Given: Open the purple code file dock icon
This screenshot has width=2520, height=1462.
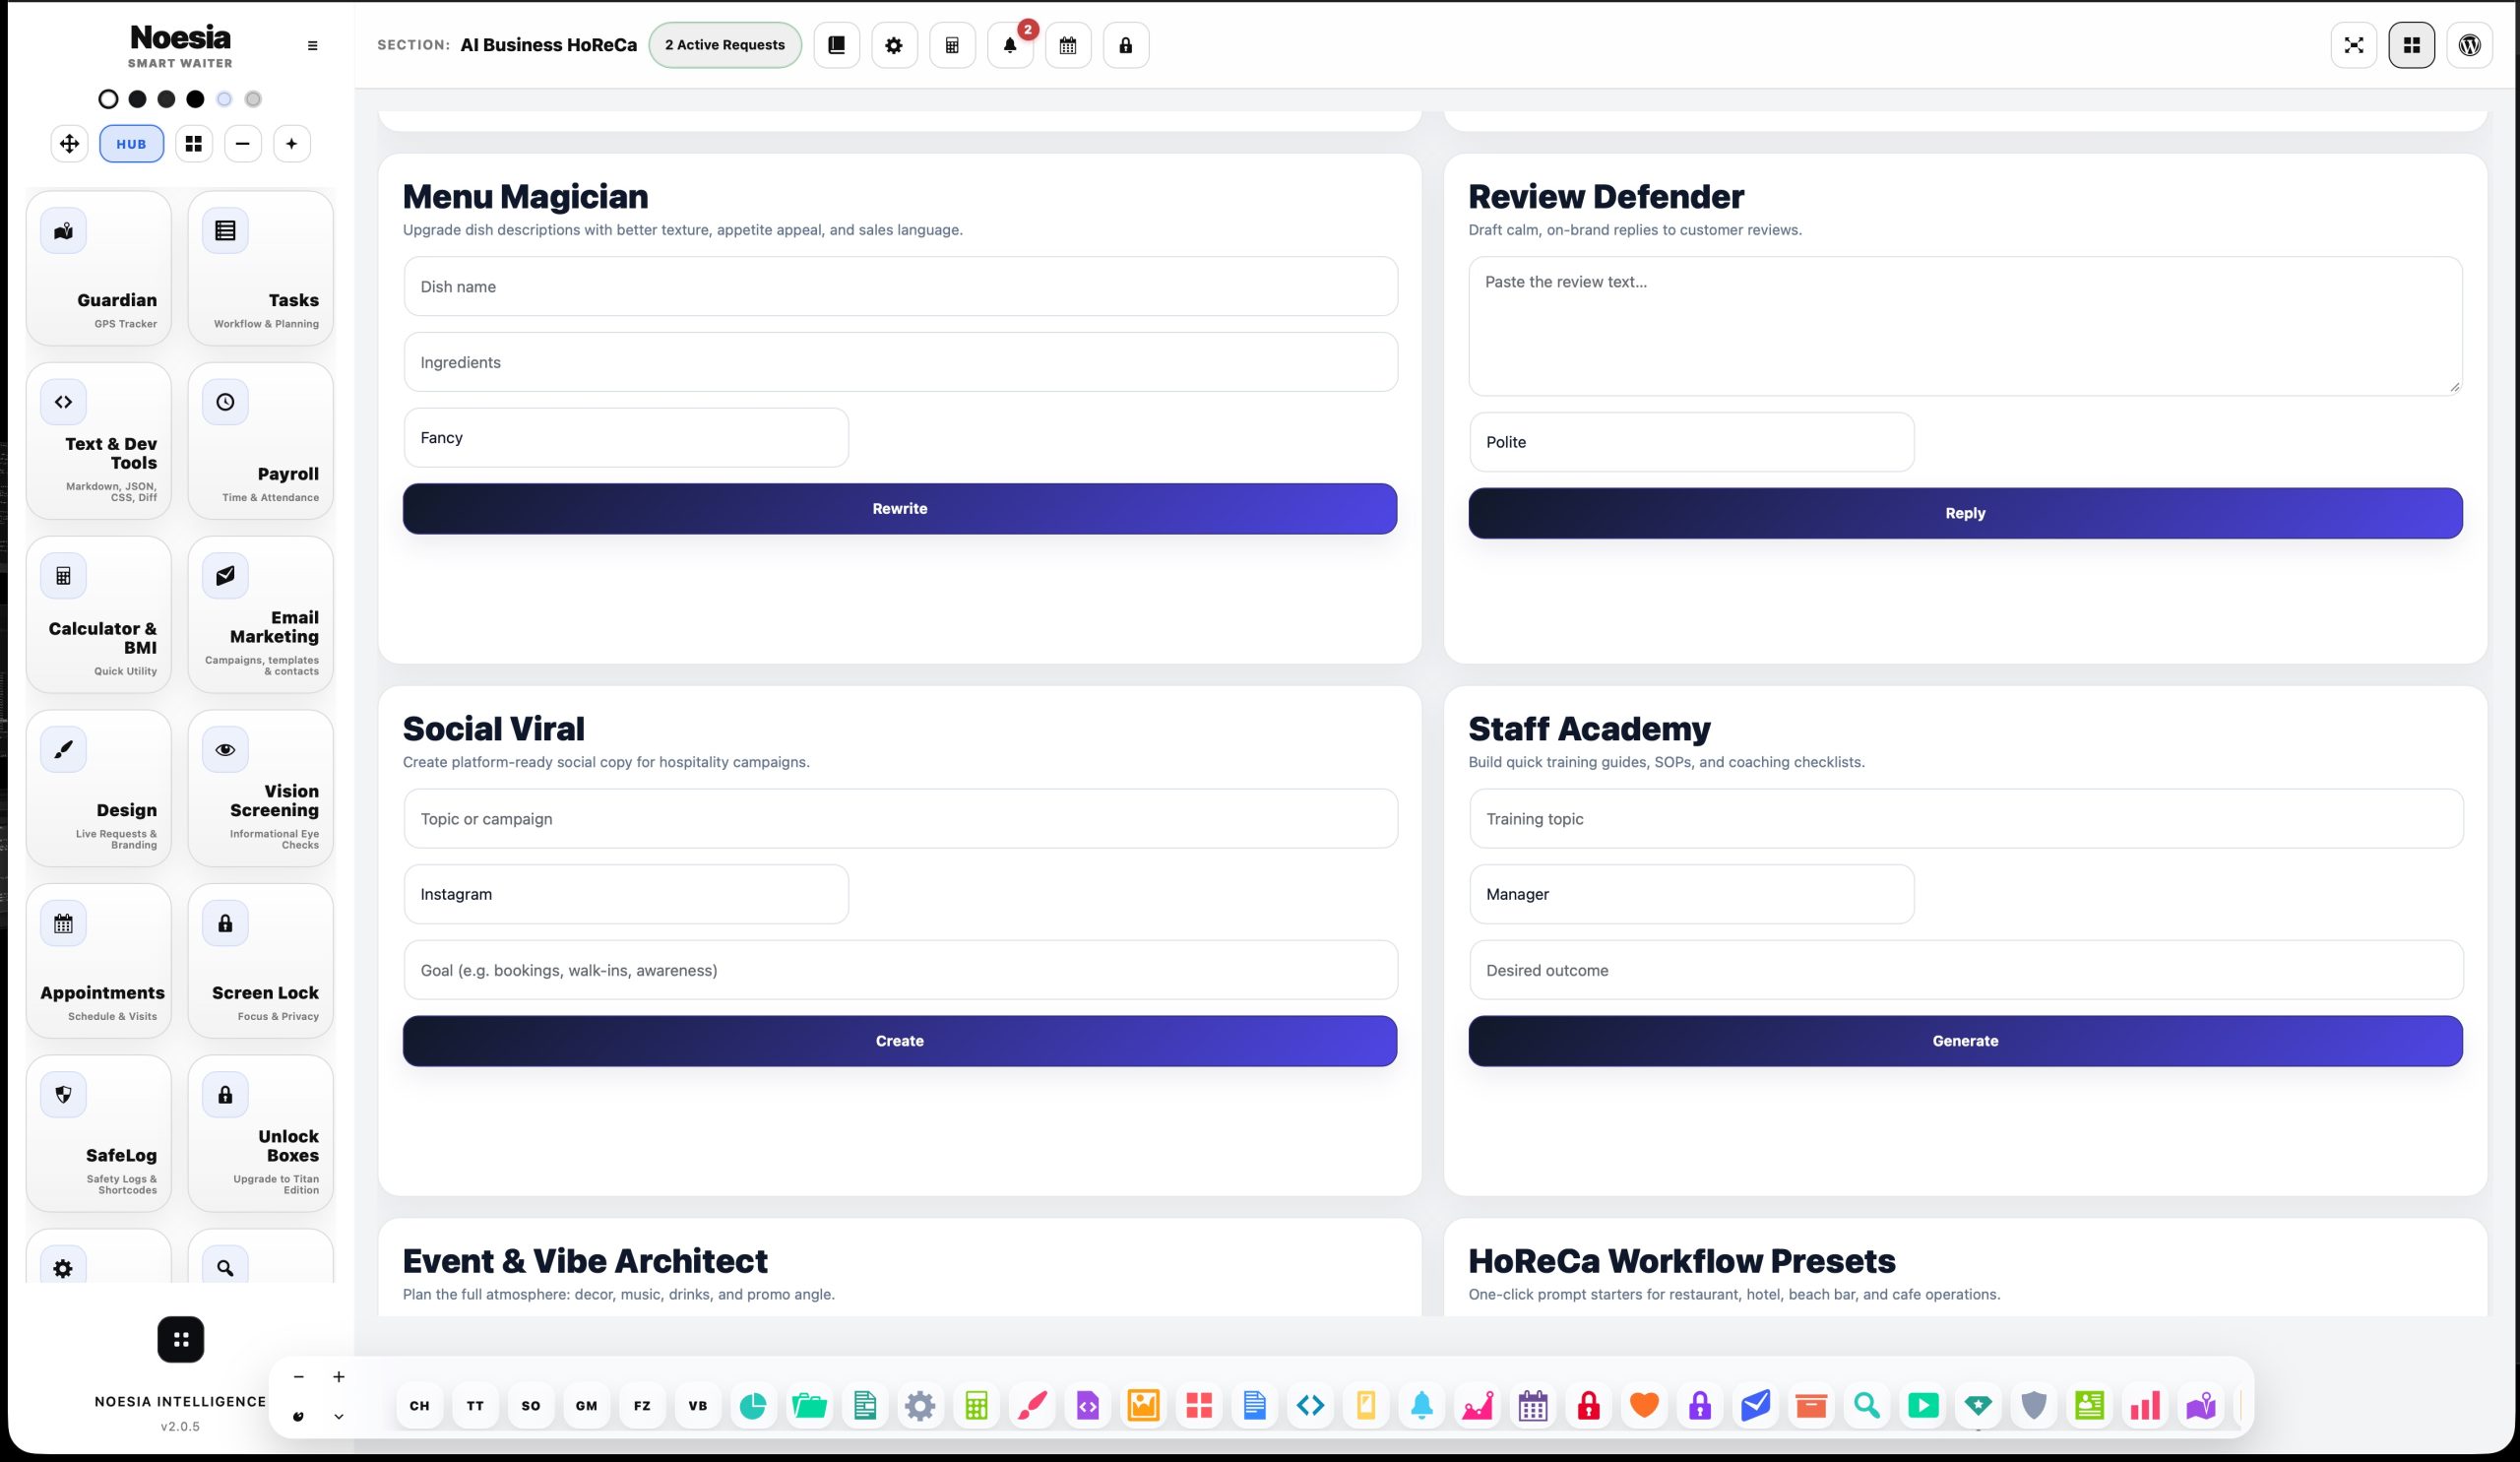Looking at the screenshot, I should (1088, 1405).
